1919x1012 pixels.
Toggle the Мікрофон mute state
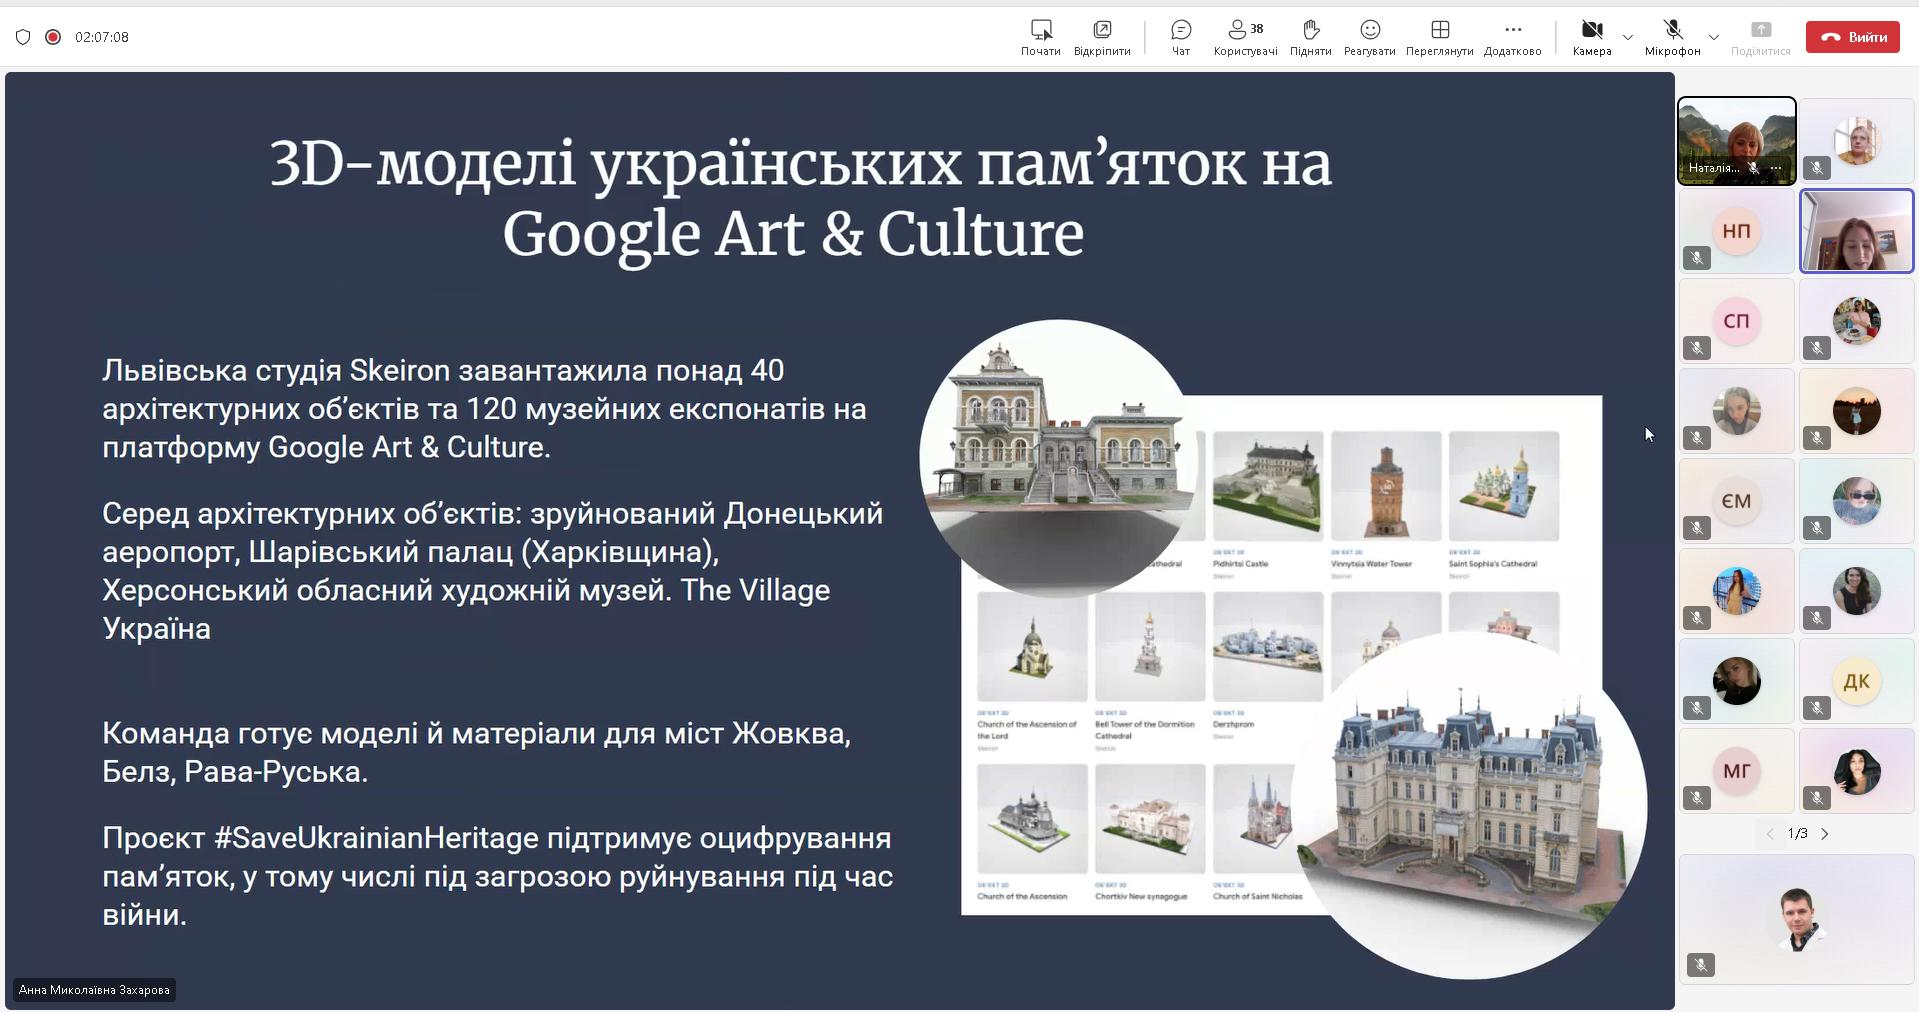[x=1672, y=37]
